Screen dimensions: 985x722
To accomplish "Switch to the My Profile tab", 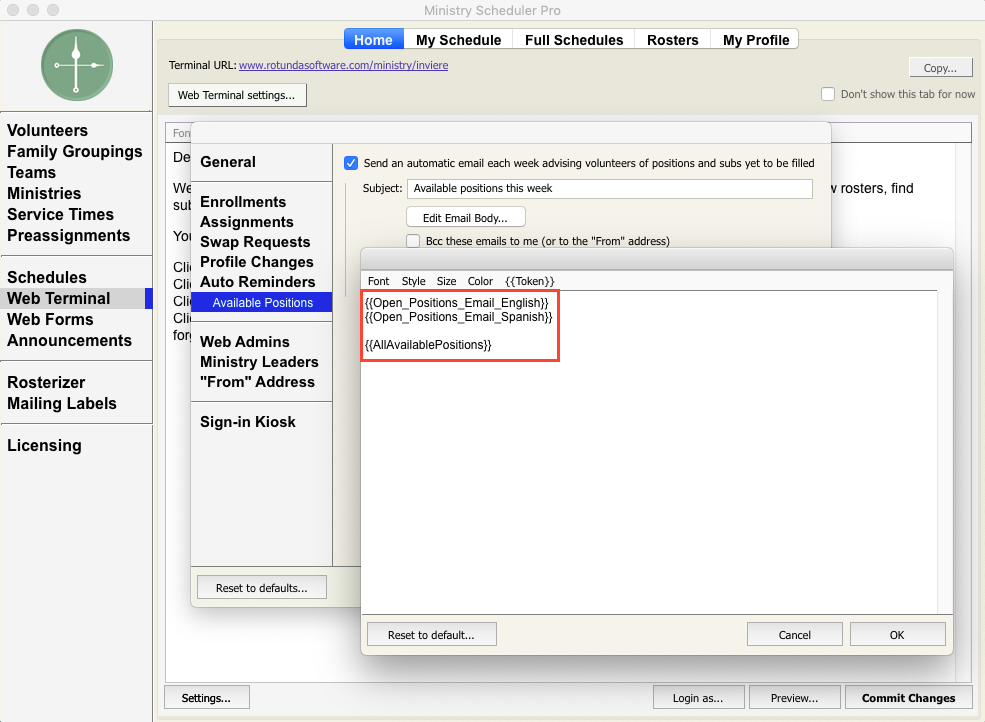I will (756, 40).
